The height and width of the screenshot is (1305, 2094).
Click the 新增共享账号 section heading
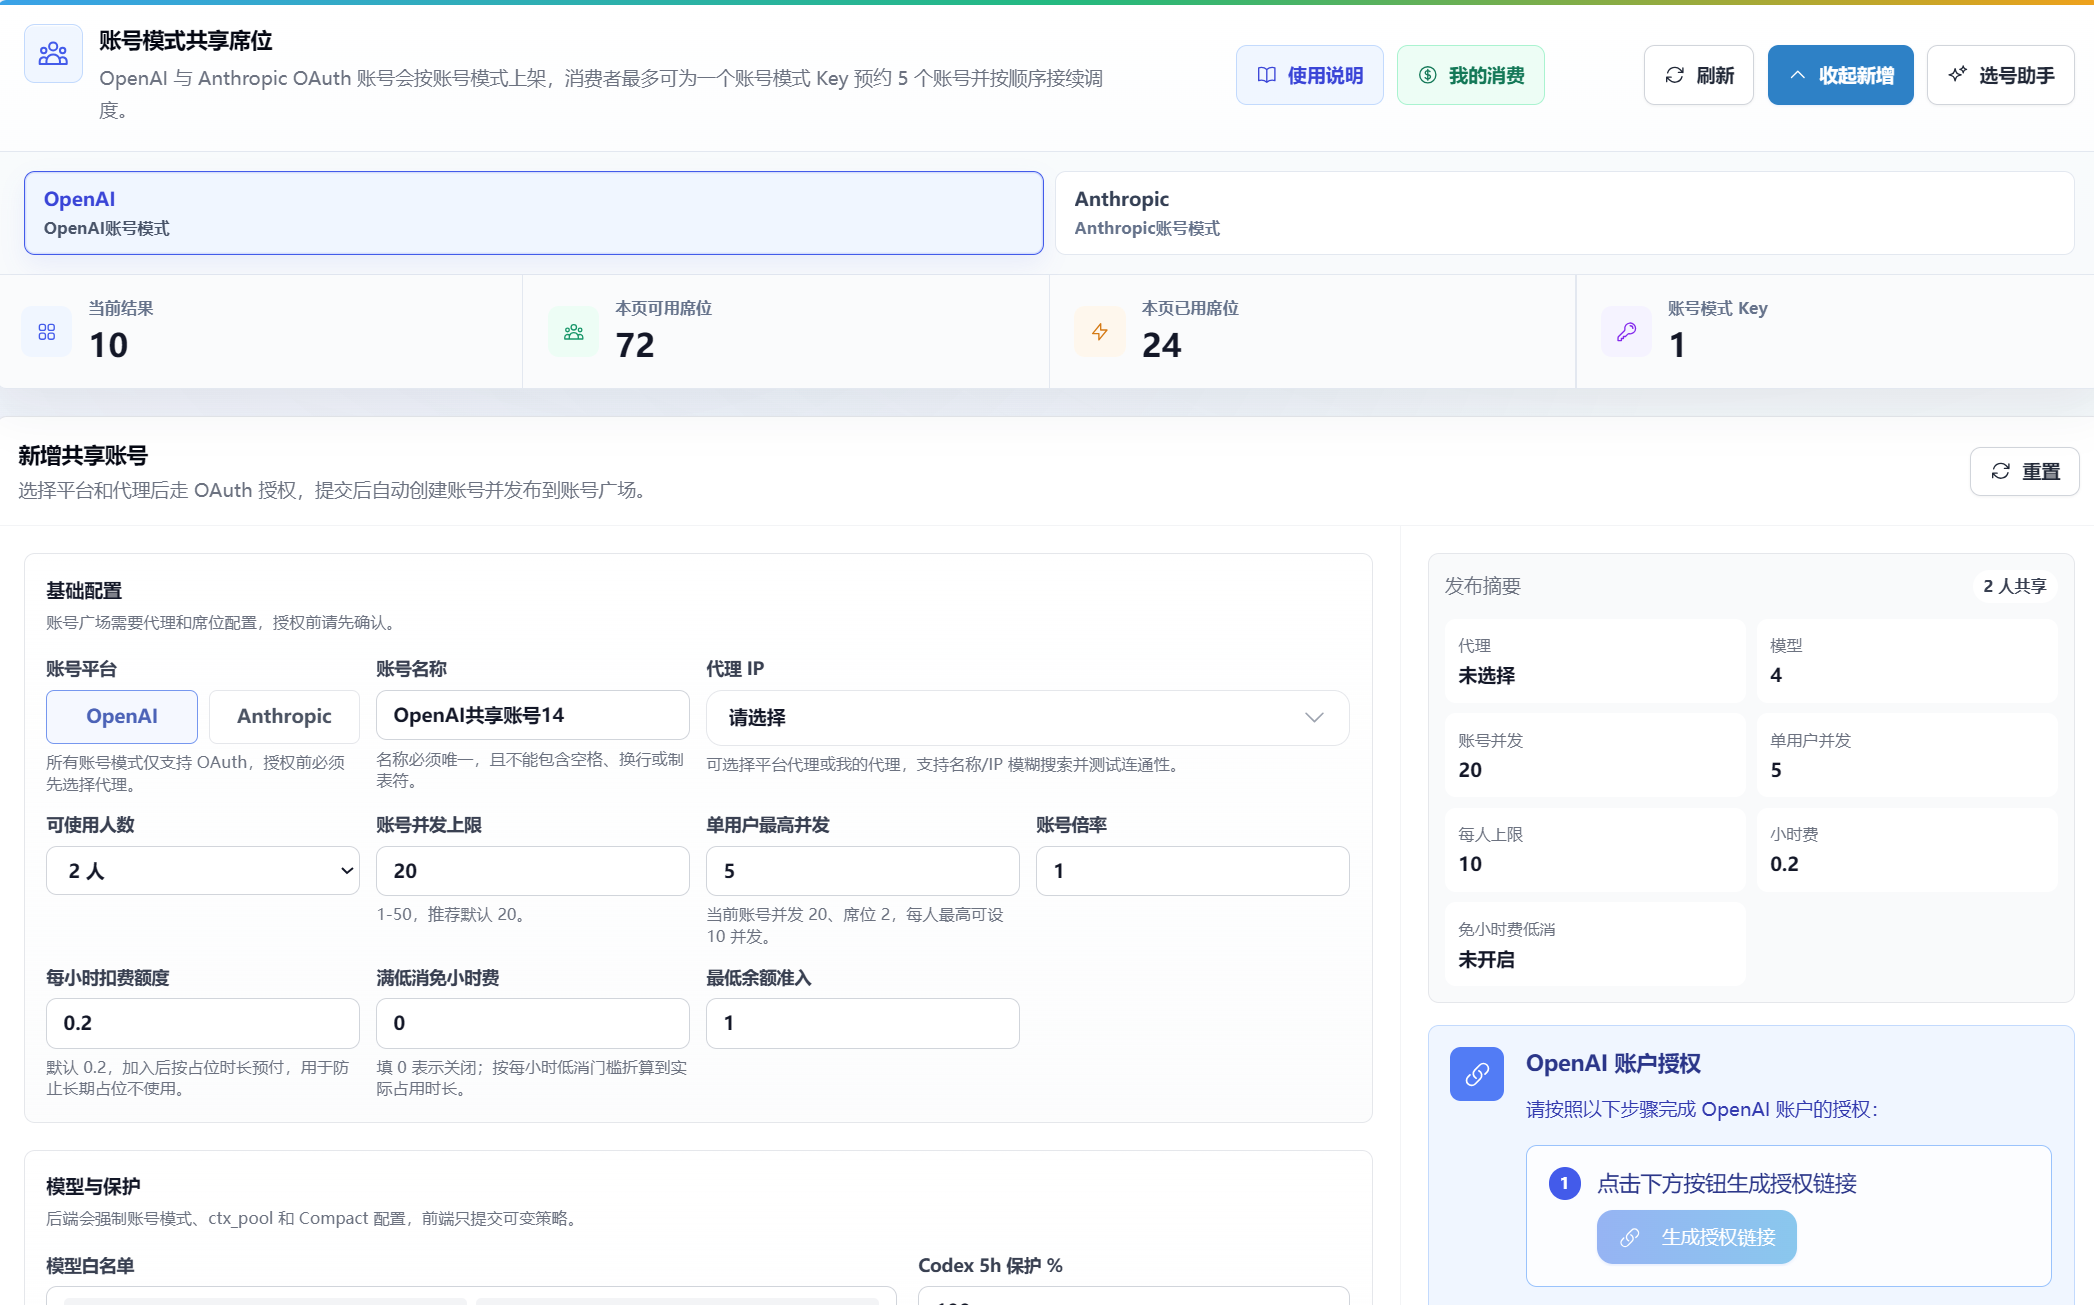83,456
